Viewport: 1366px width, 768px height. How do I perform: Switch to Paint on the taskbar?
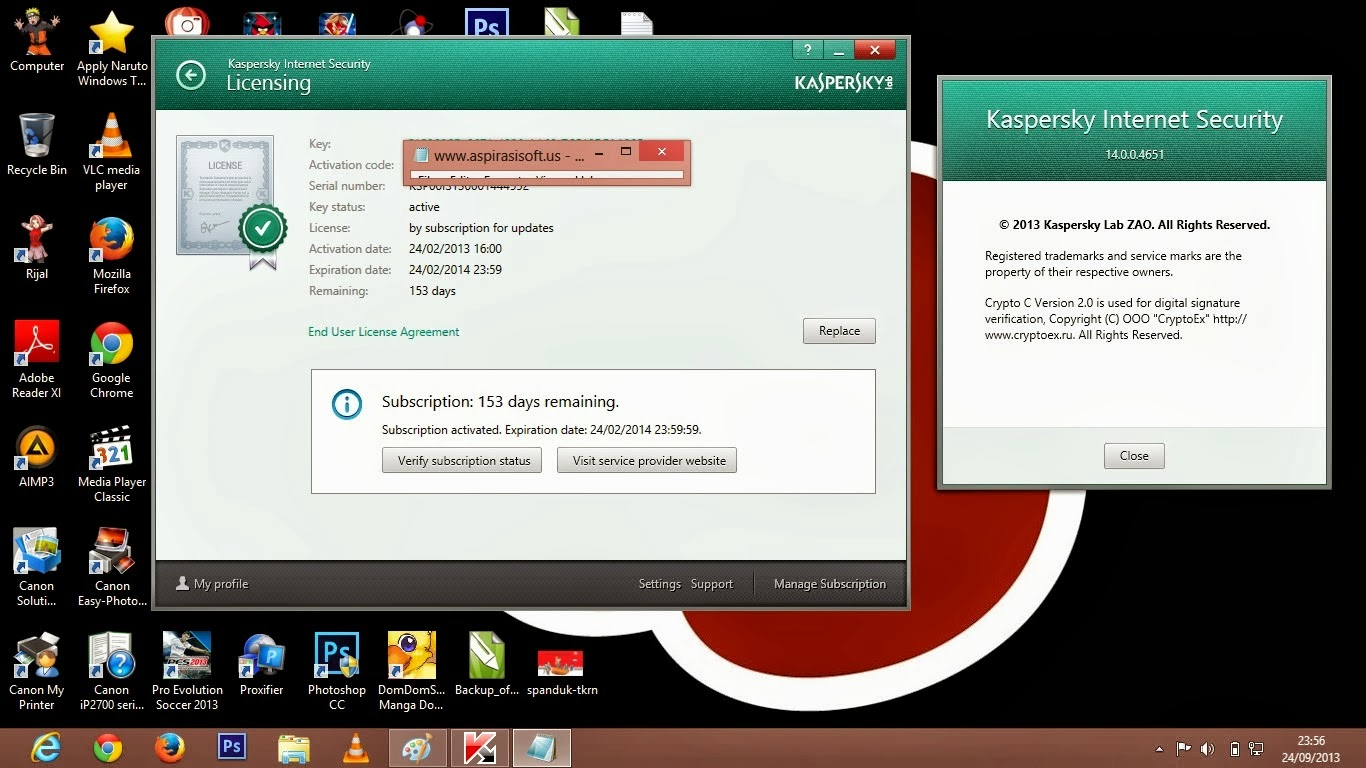417,747
